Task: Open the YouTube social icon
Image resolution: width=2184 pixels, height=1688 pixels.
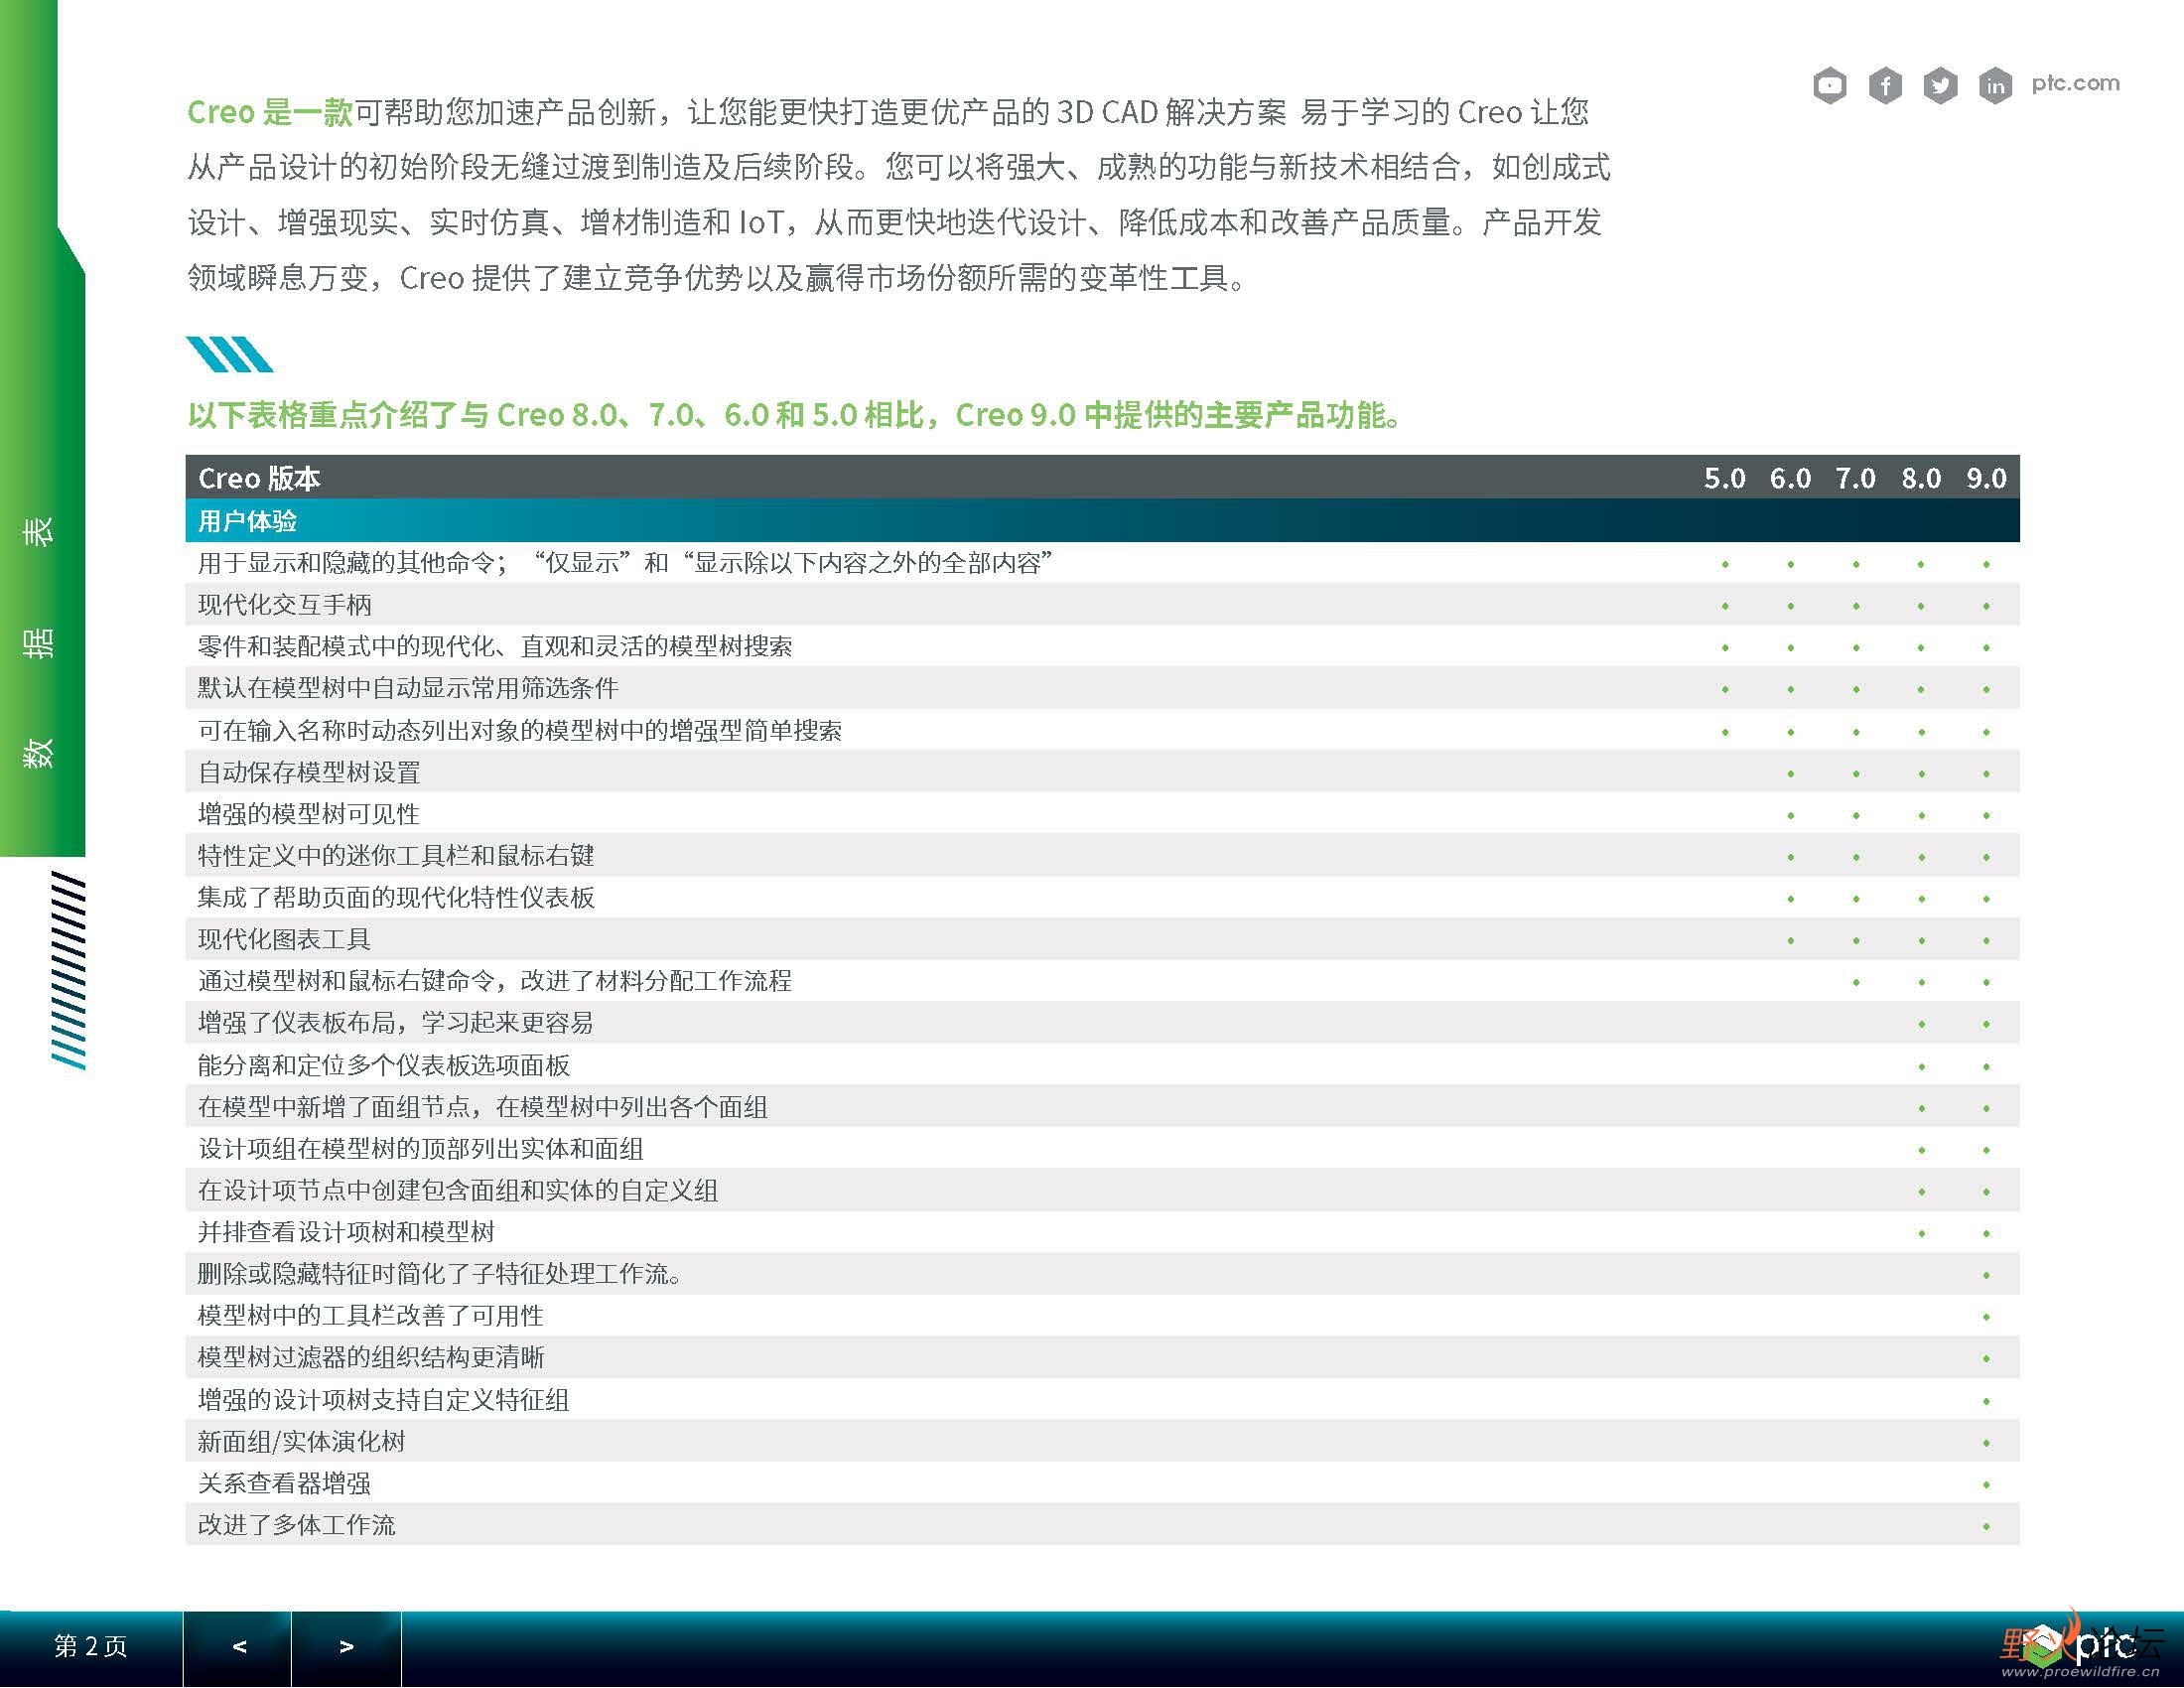Action: [1830, 86]
